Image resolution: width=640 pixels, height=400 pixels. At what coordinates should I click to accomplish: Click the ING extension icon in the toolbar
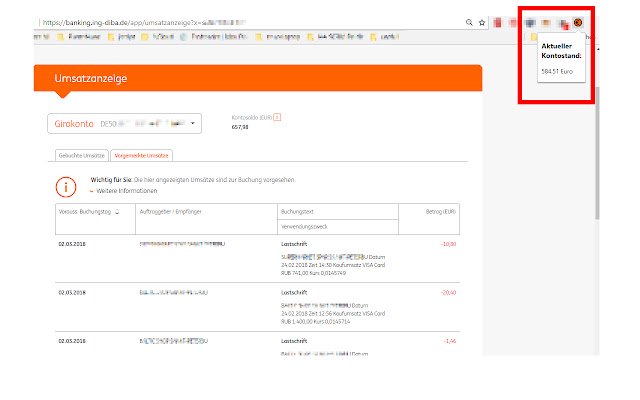point(578,23)
